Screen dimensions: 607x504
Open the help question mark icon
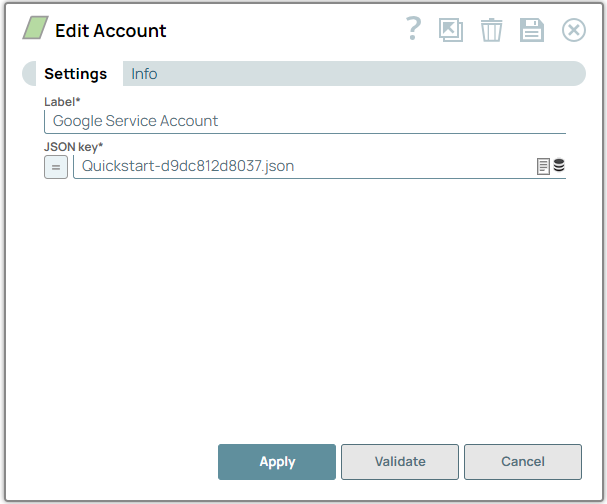[413, 28]
